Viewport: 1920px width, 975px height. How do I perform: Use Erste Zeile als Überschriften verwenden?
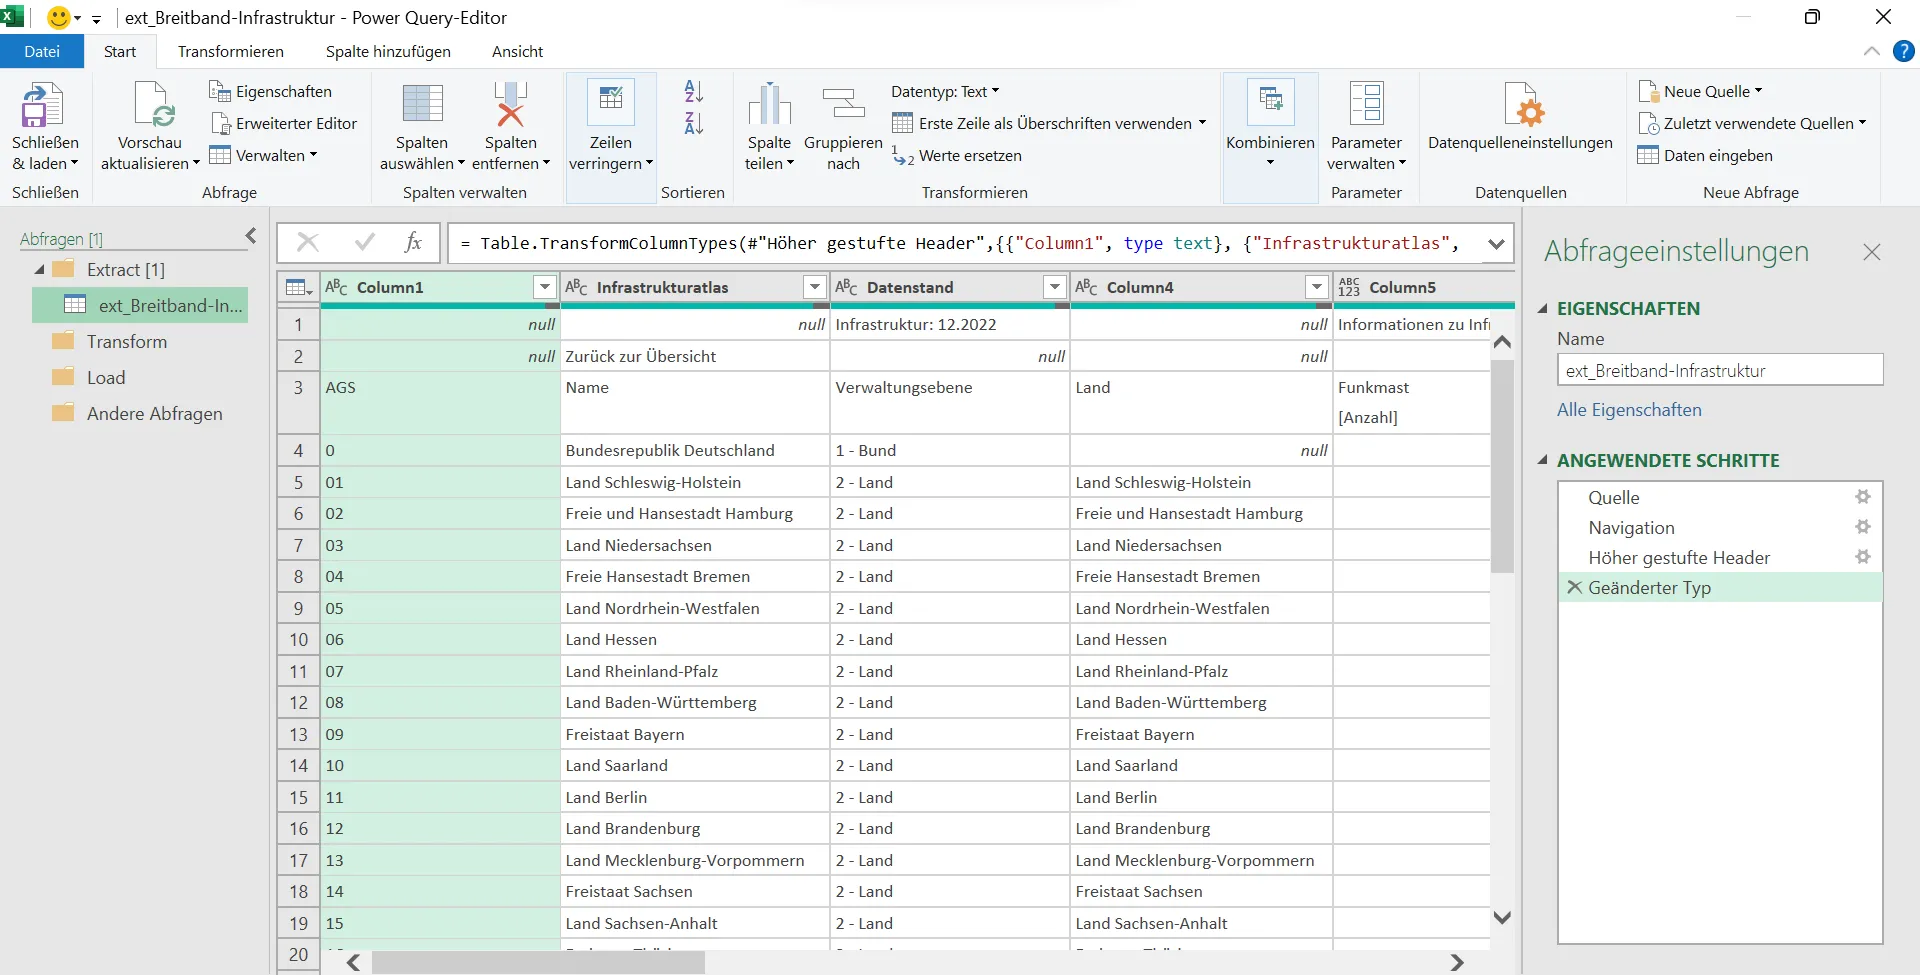click(x=1048, y=123)
